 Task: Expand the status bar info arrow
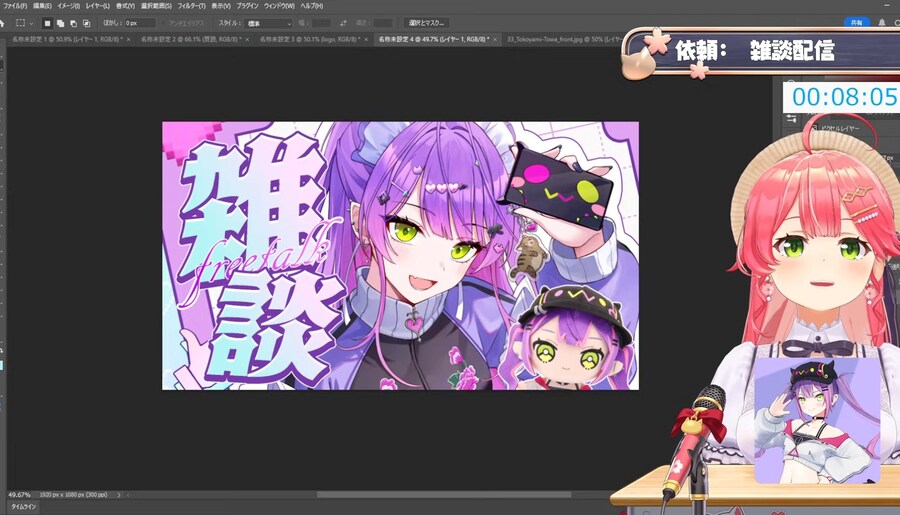pos(119,495)
